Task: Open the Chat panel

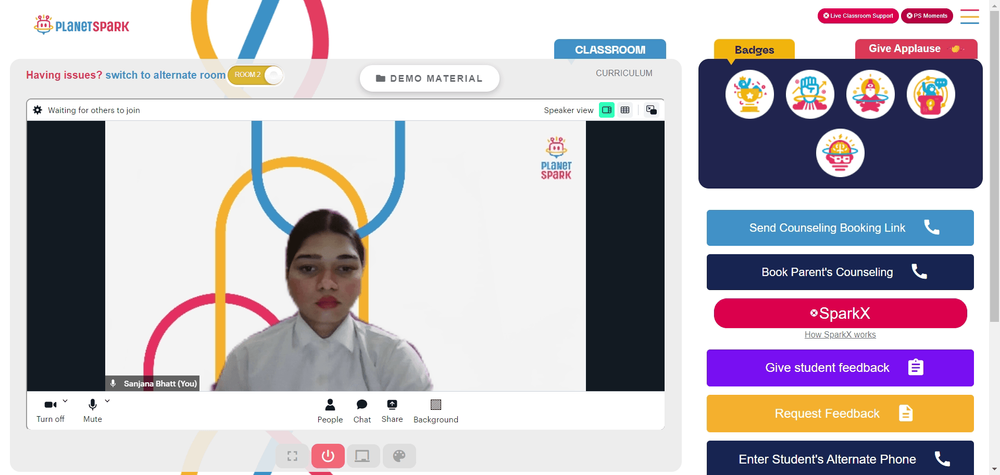Action: 362,411
